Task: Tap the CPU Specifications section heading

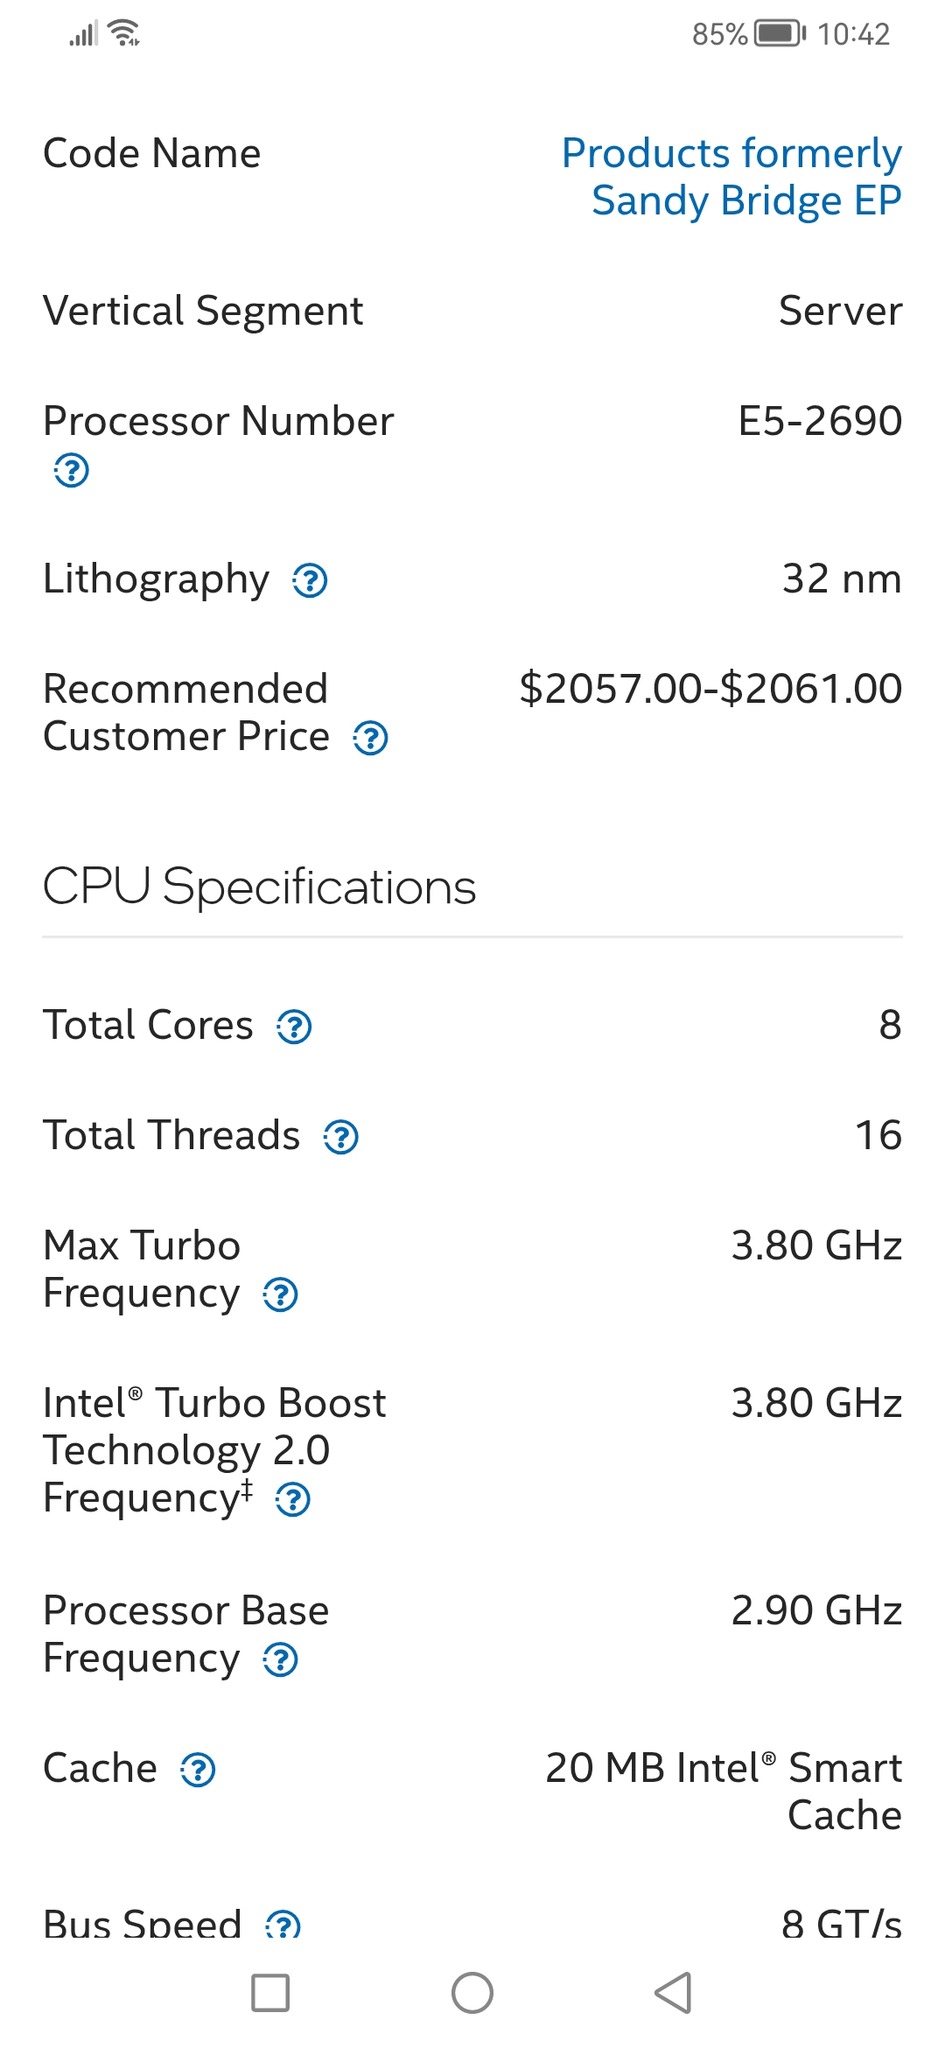Action: click(259, 887)
